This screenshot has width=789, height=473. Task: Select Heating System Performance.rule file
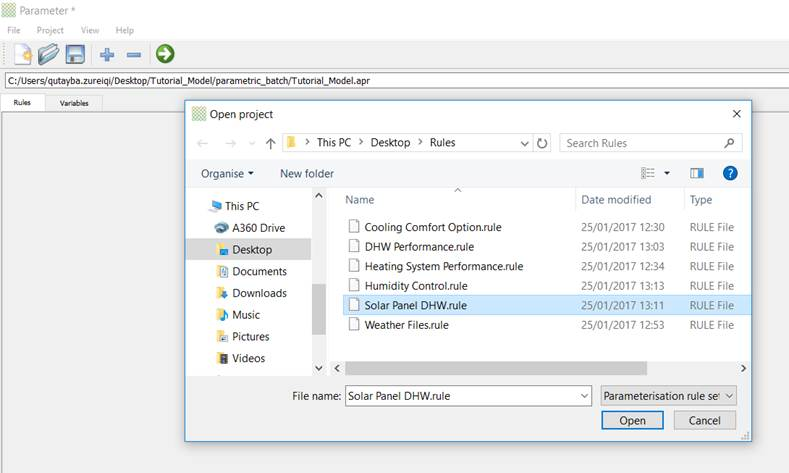(444, 266)
